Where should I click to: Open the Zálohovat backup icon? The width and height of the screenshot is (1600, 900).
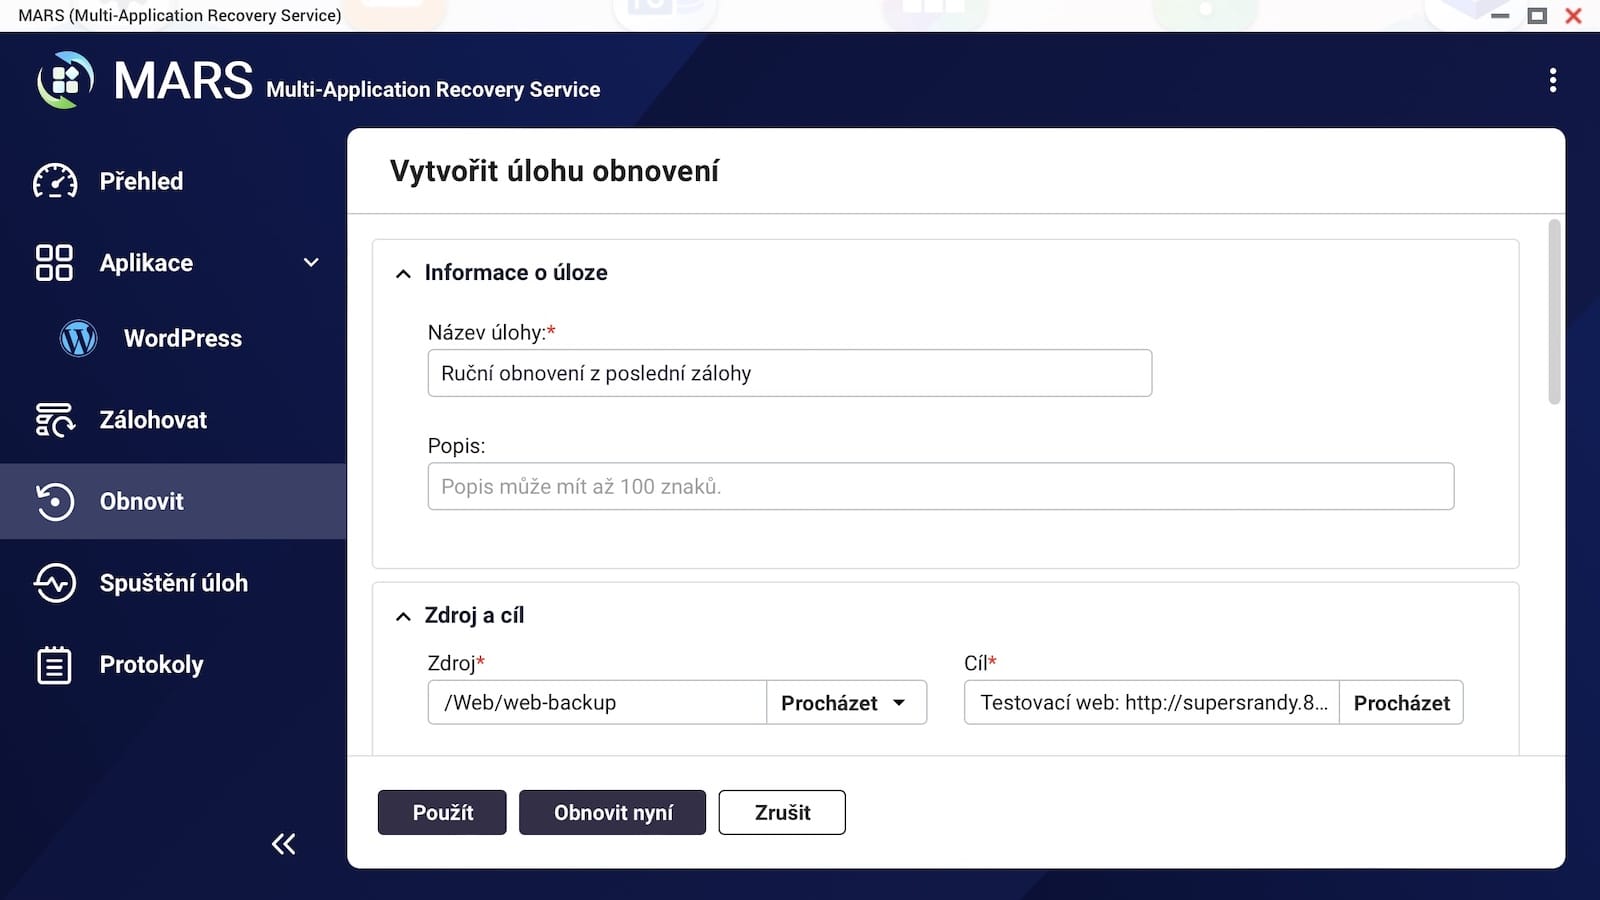click(x=55, y=420)
